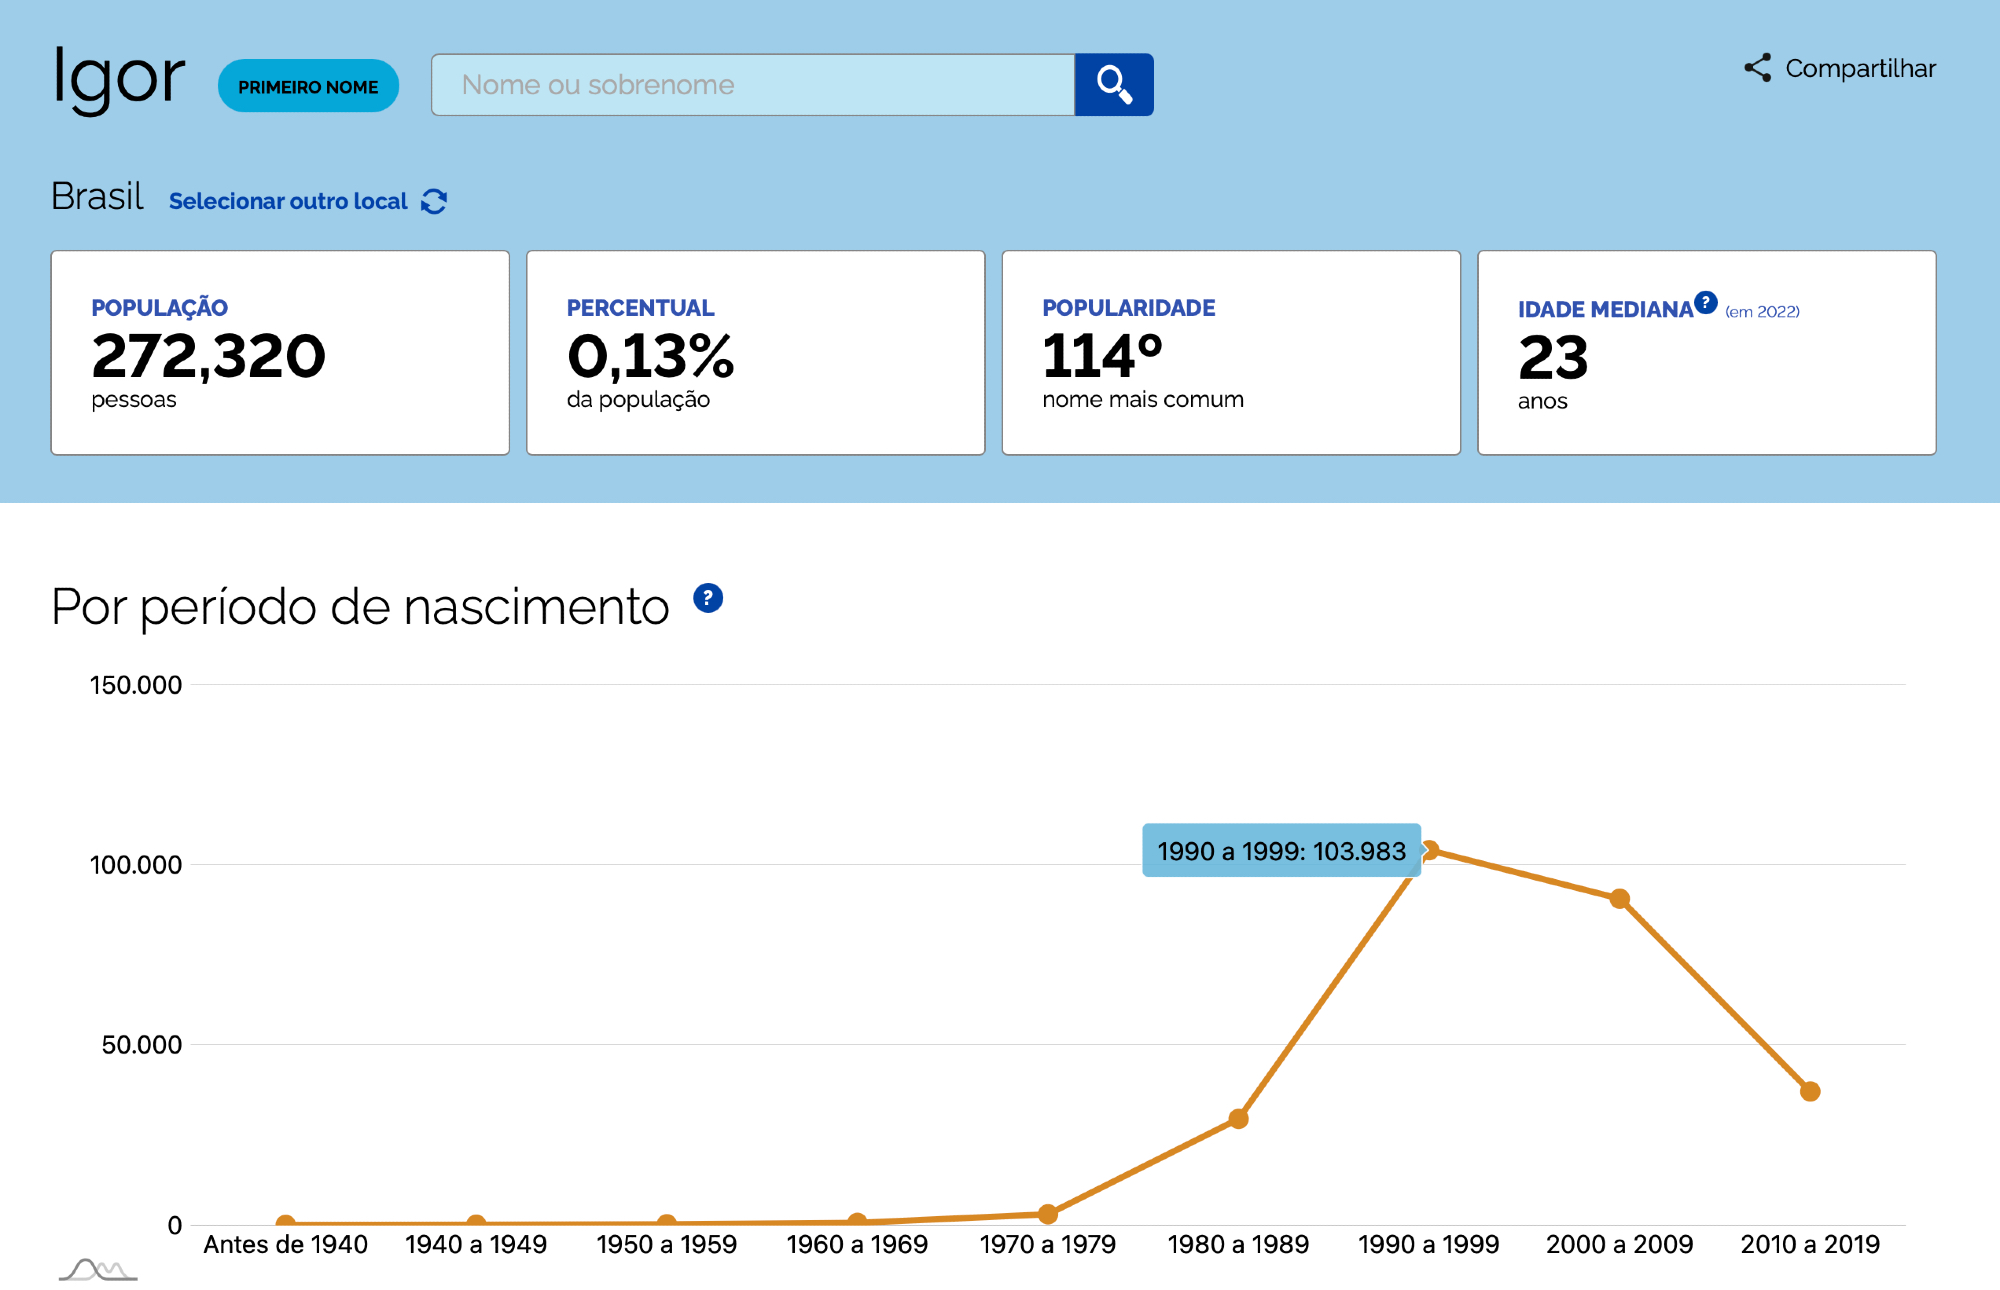Click the Percentual 0,13% card
This screenshot has height=1290, width=2000.
755,352
